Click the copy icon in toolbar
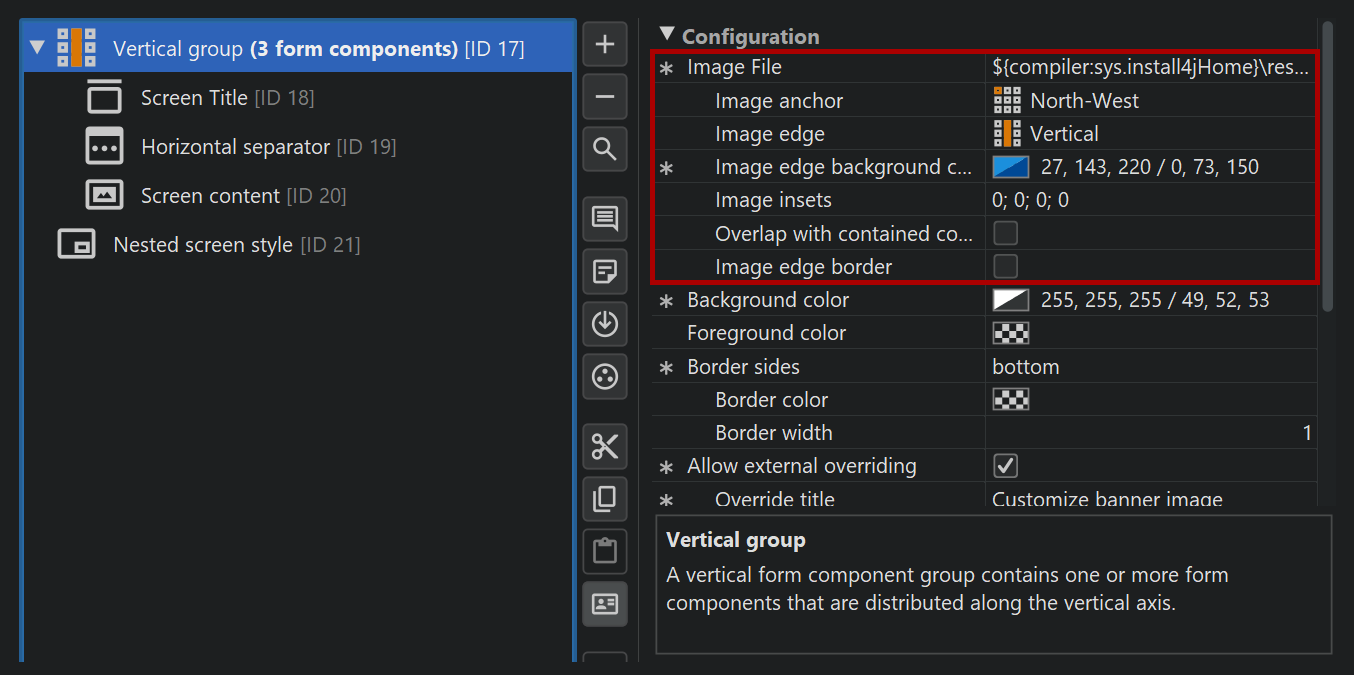The height and width of the screenshot is (675, 1354). pyautogui.click(x=605, y=499)
